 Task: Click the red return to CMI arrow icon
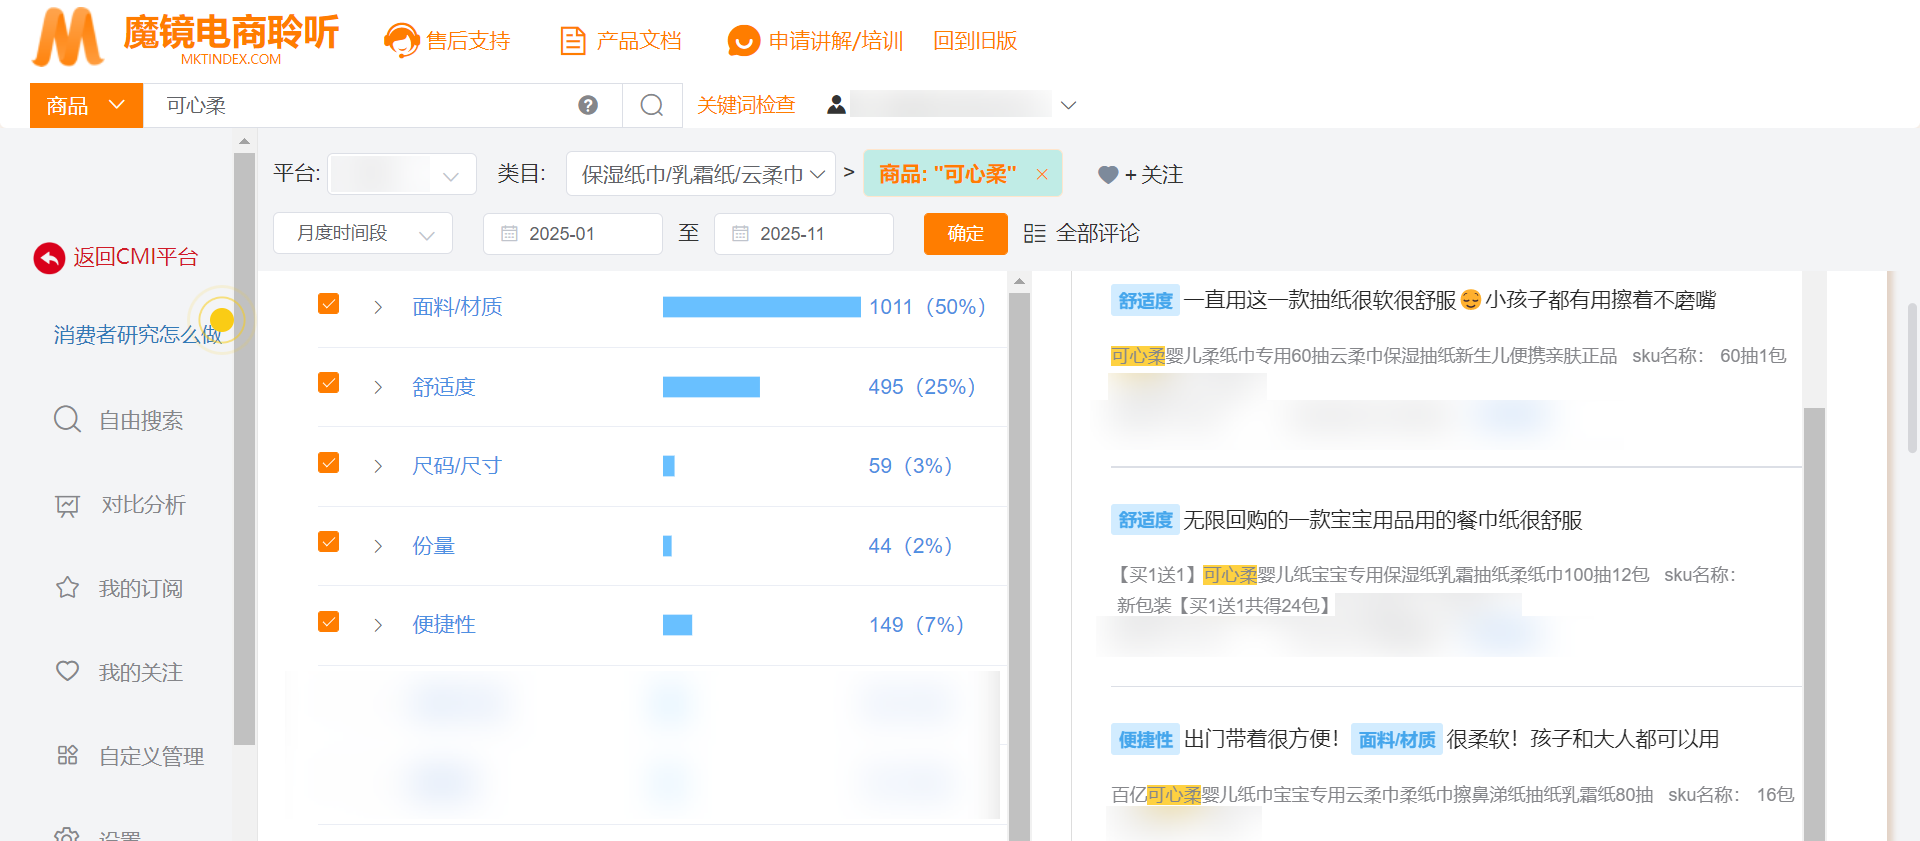[49, 258]
